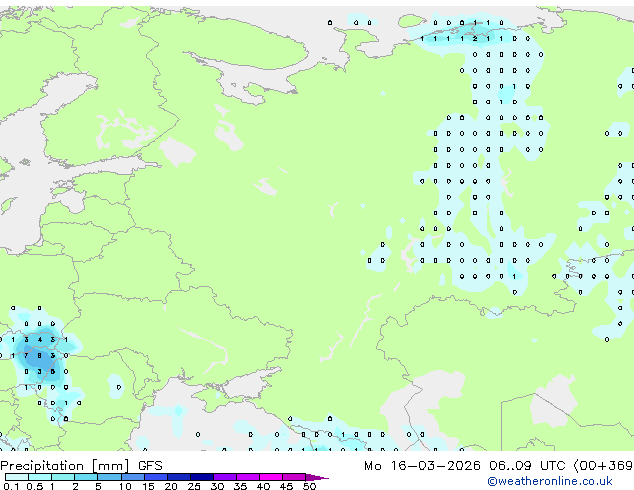Click the 25–30 mm dark blue swatch

pyautogui.click(x=202, y=477)
